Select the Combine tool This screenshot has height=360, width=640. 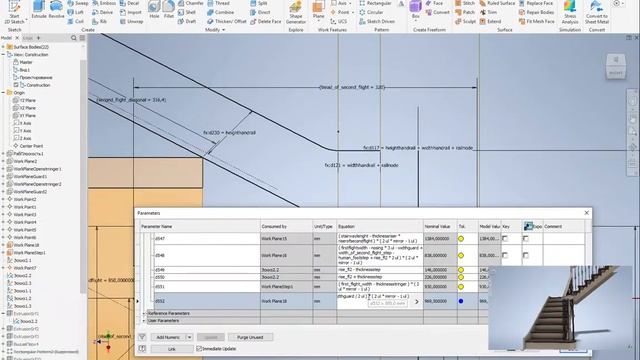point(220,12)
